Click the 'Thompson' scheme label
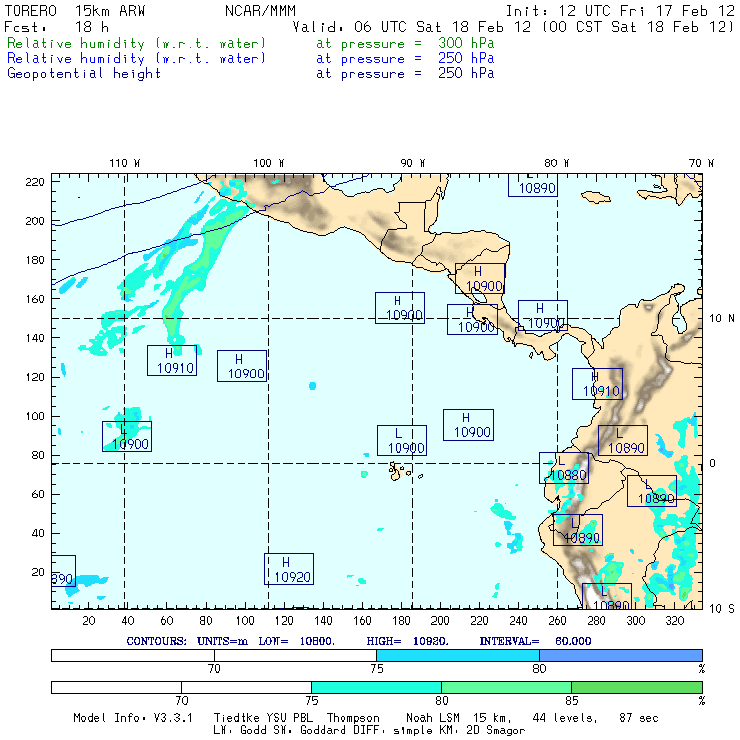The image size is (740, 740). pos(353,718)
